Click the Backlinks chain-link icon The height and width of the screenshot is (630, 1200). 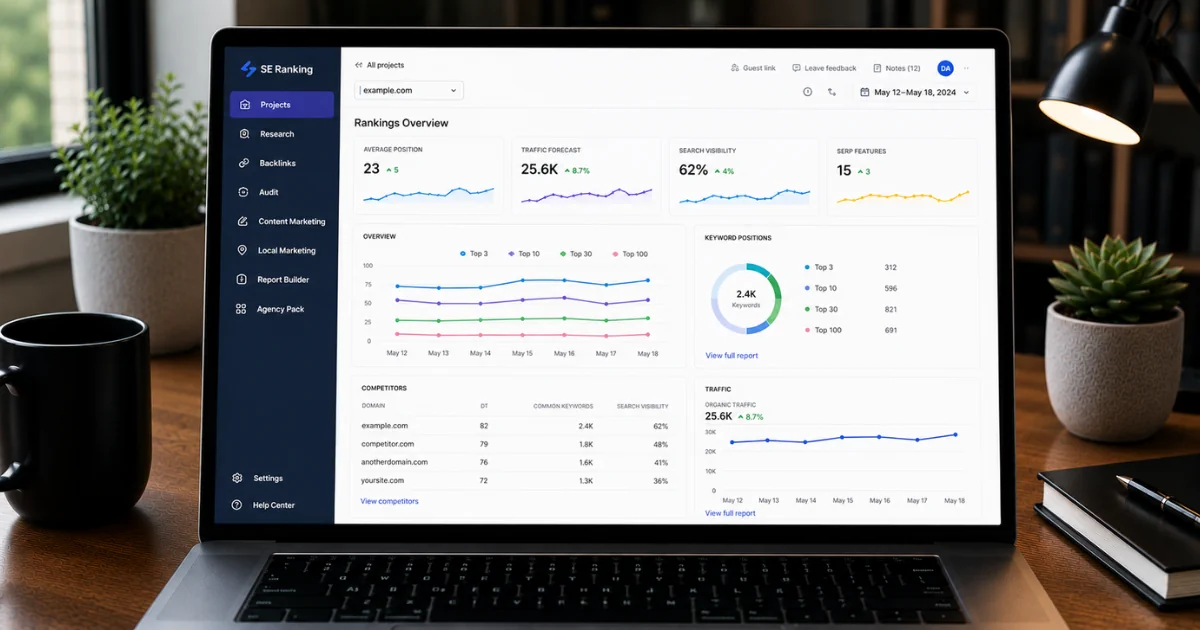pyautogui.click(x=243, y=163)
